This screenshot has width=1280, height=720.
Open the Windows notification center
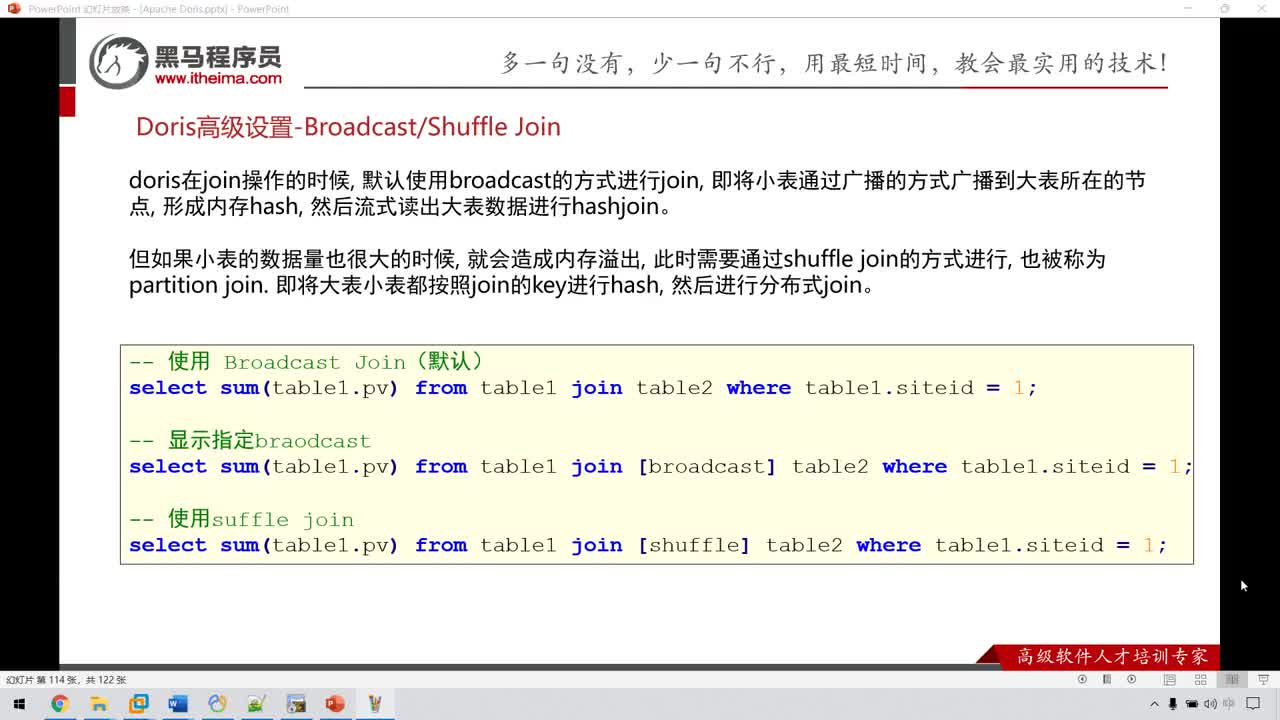1253,704
